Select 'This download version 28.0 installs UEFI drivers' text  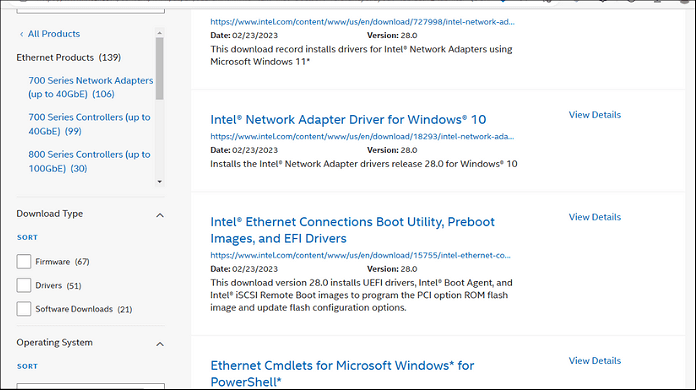pos(361,295)
